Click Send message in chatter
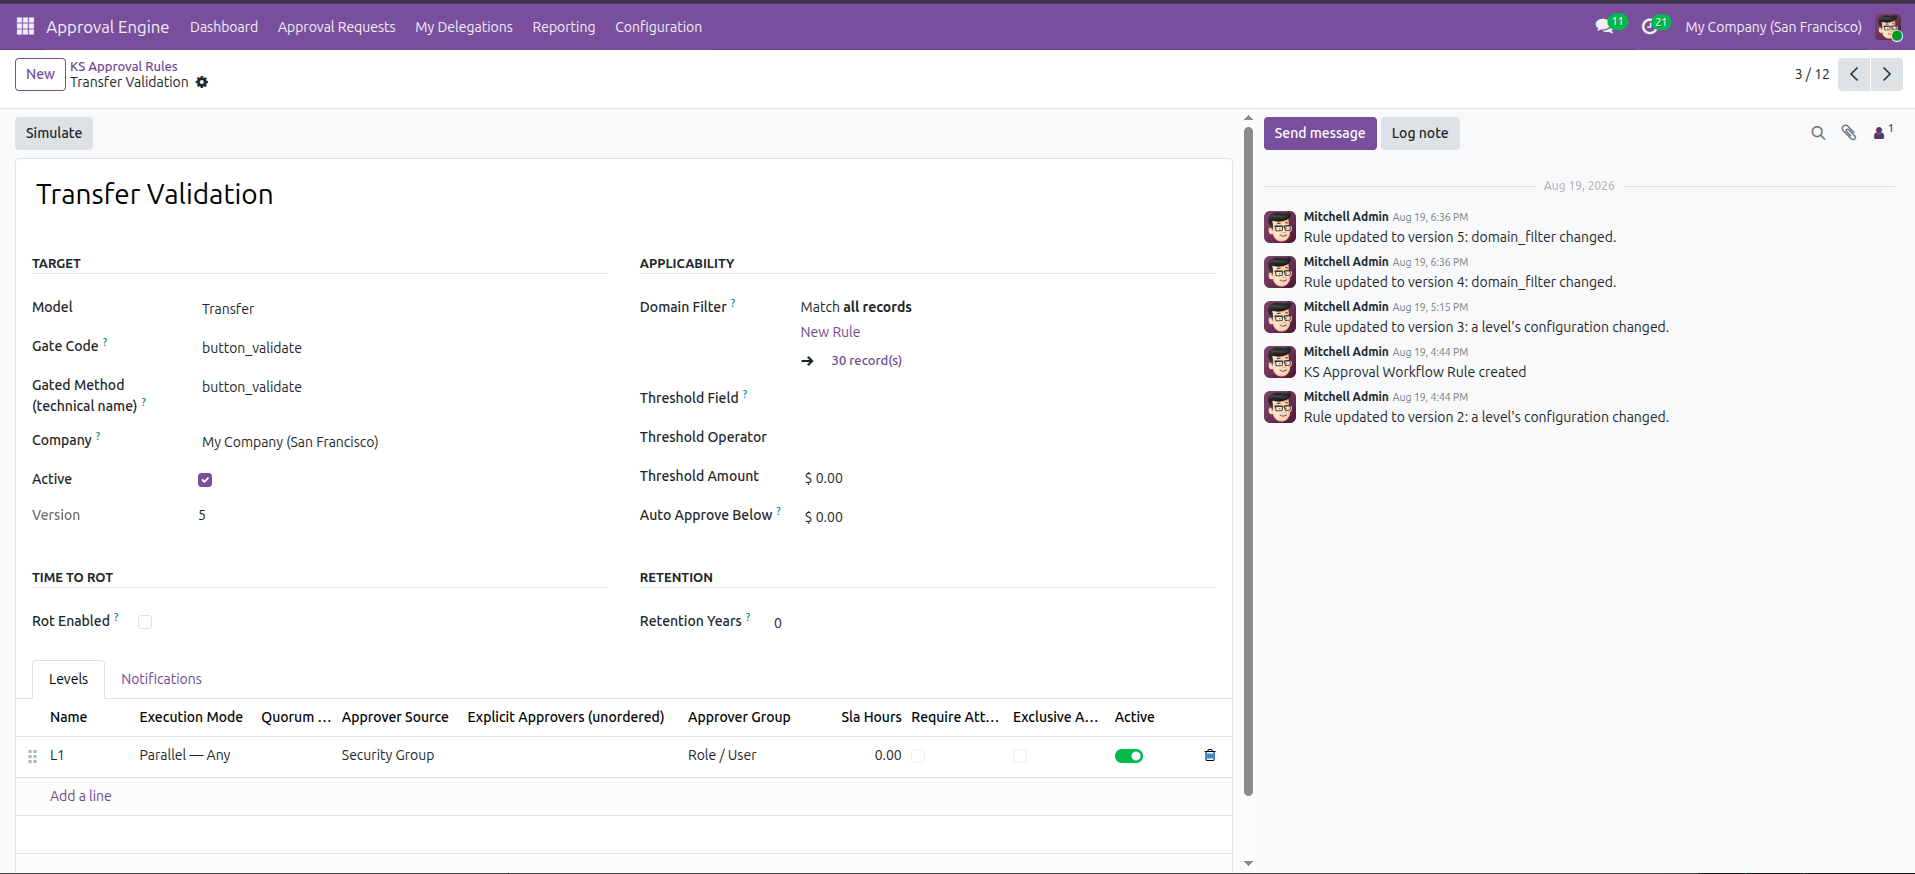 [1320, 133]
